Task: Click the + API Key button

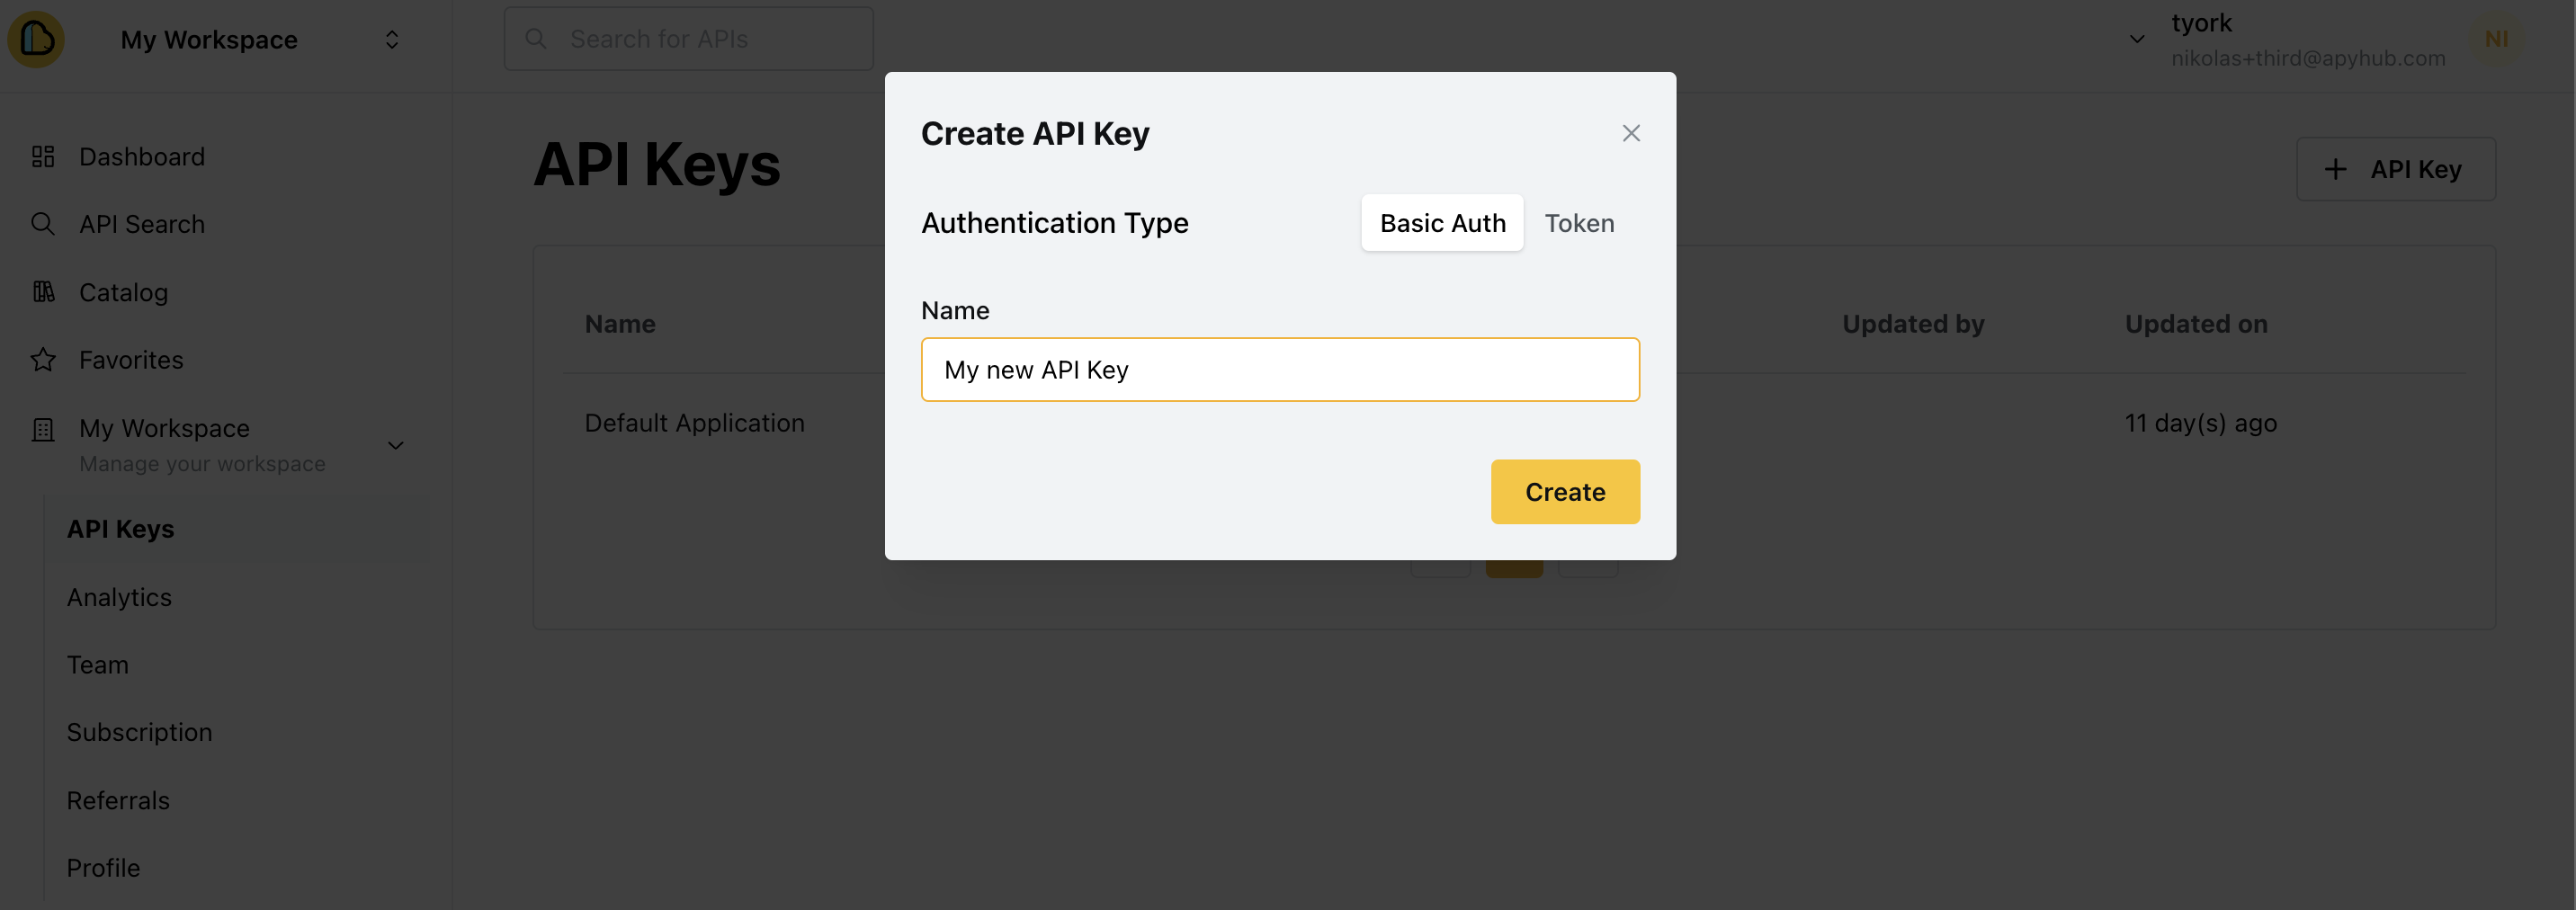Action: coord(2395,168)
